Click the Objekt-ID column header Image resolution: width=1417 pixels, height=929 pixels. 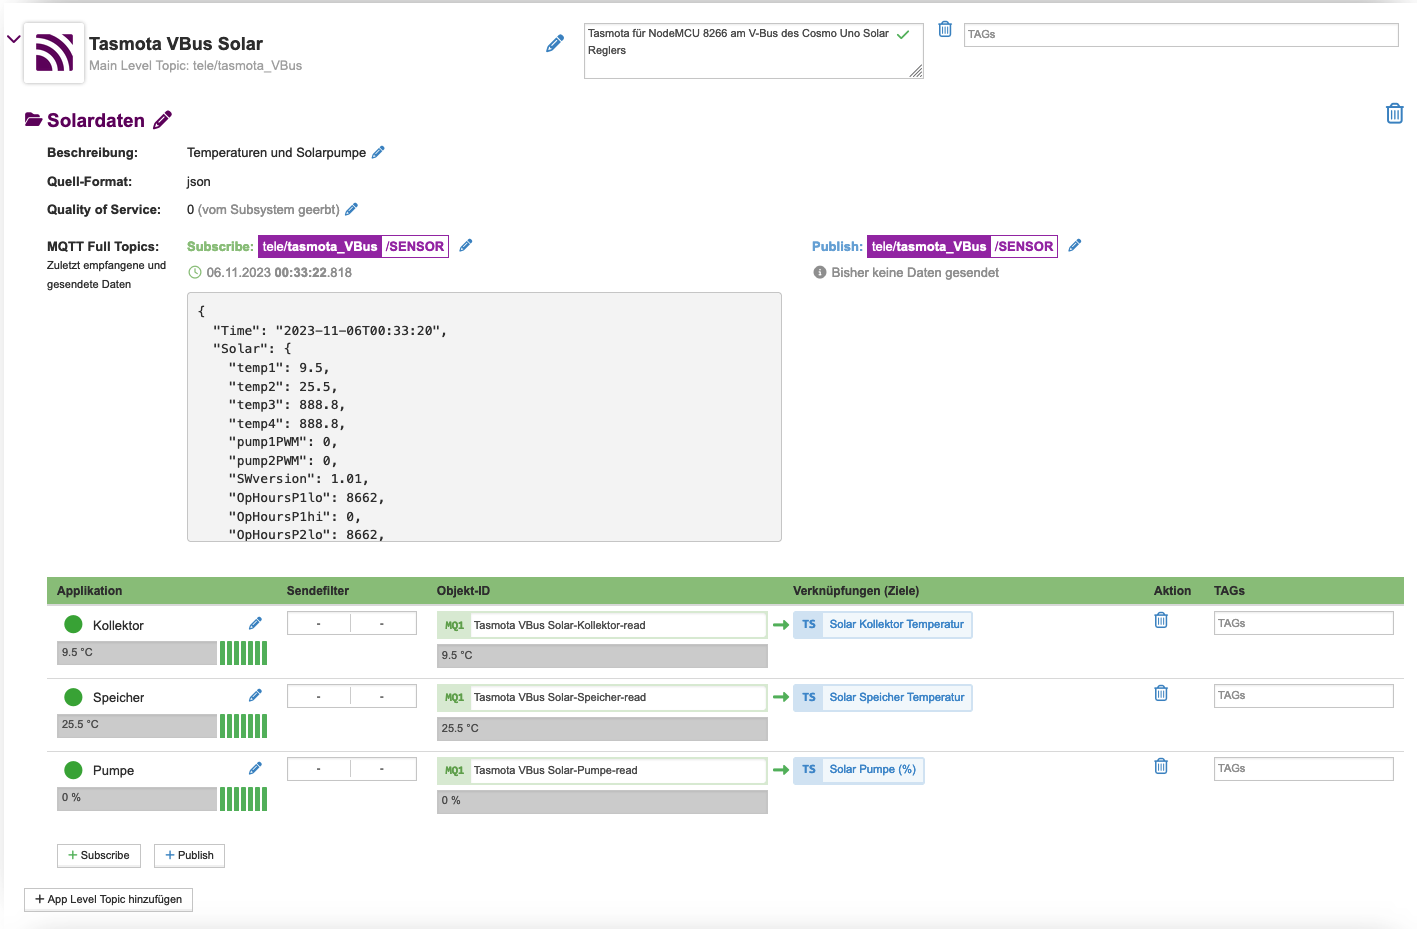(463, 591)
